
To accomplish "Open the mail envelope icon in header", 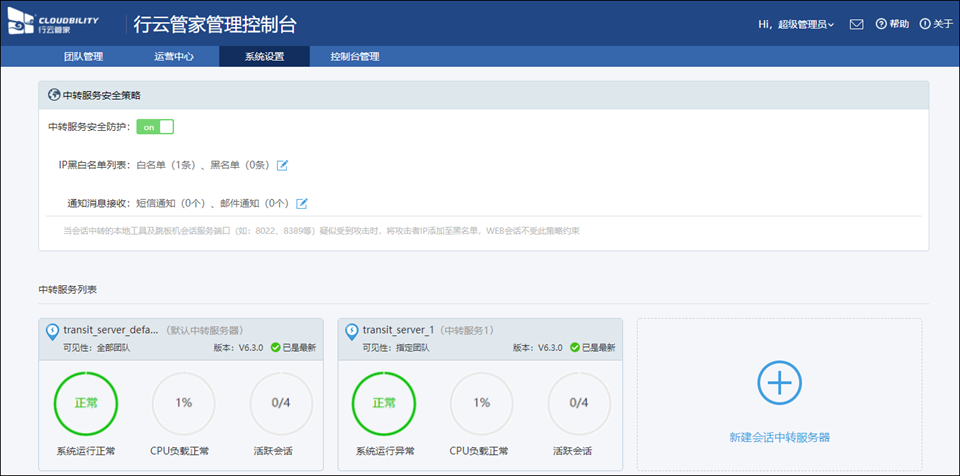I will 856,24.
